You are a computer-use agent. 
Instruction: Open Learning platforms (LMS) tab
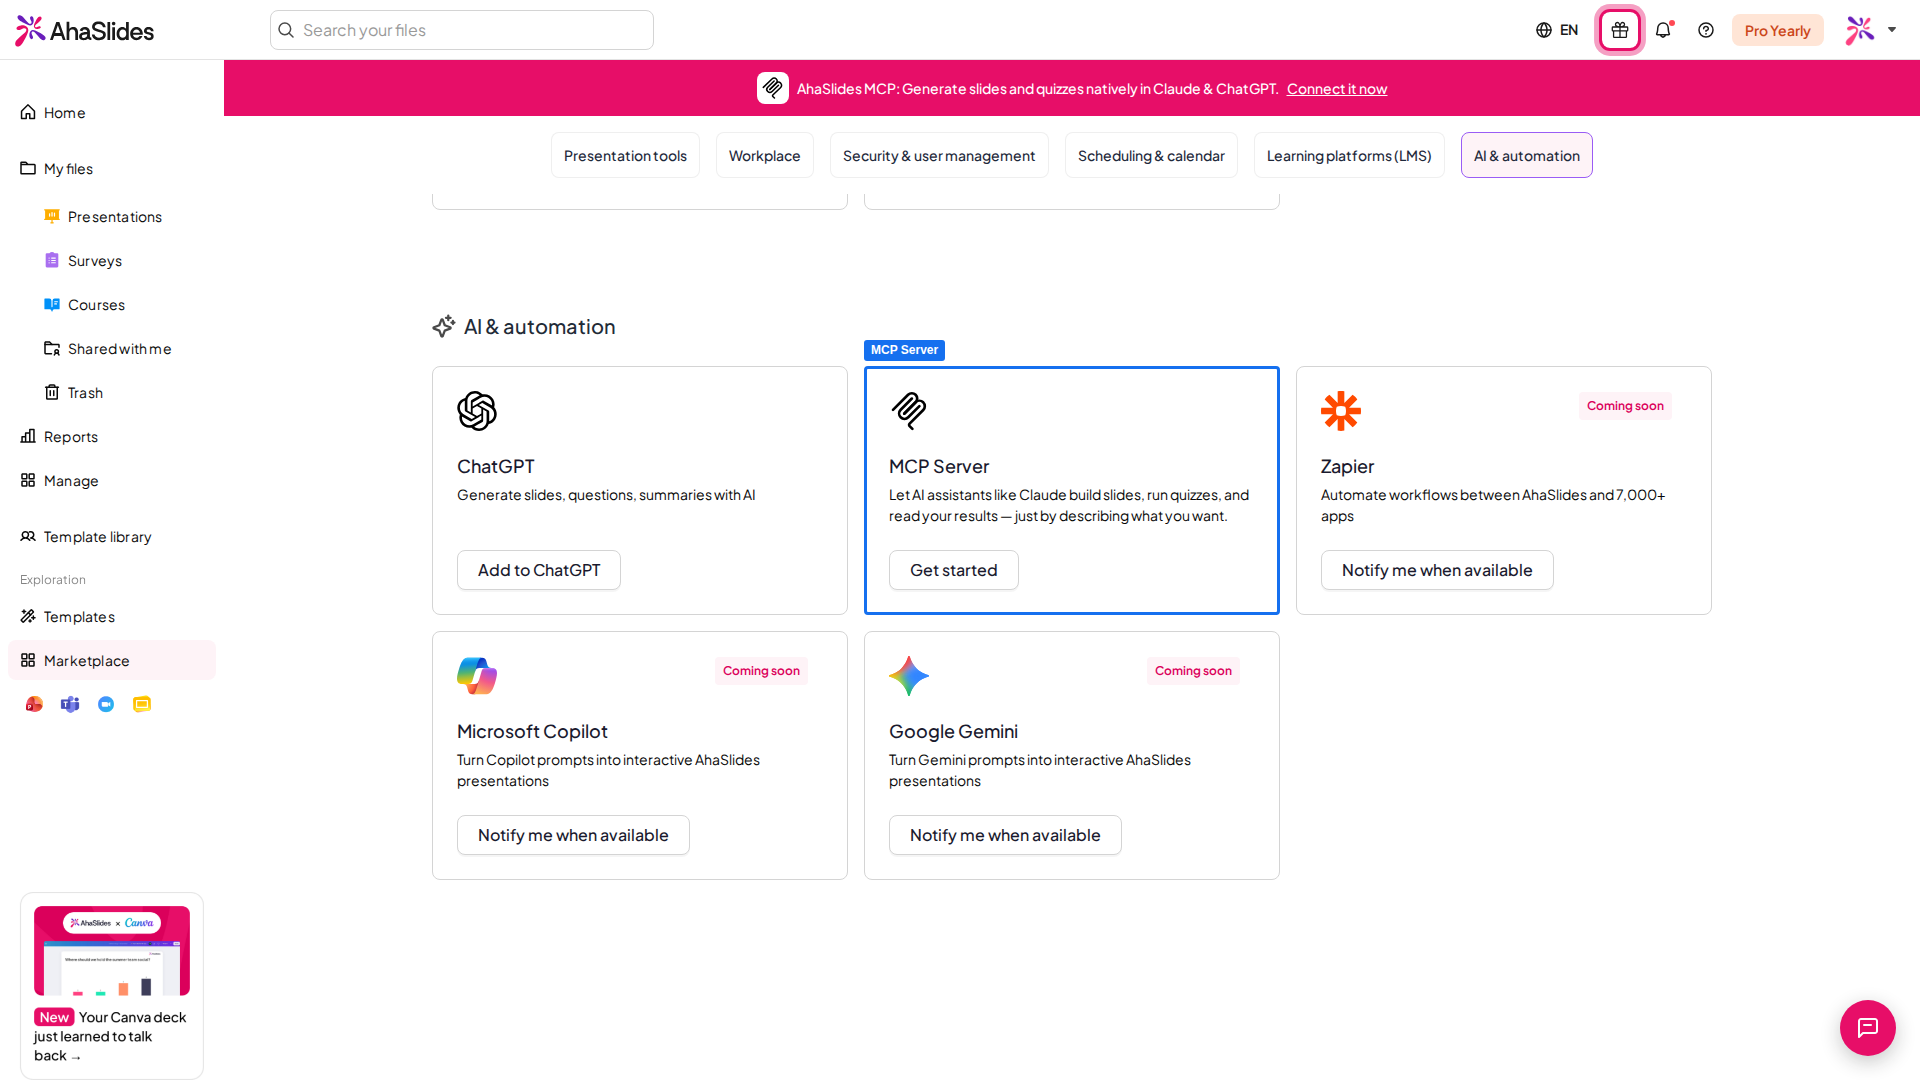1349,155
